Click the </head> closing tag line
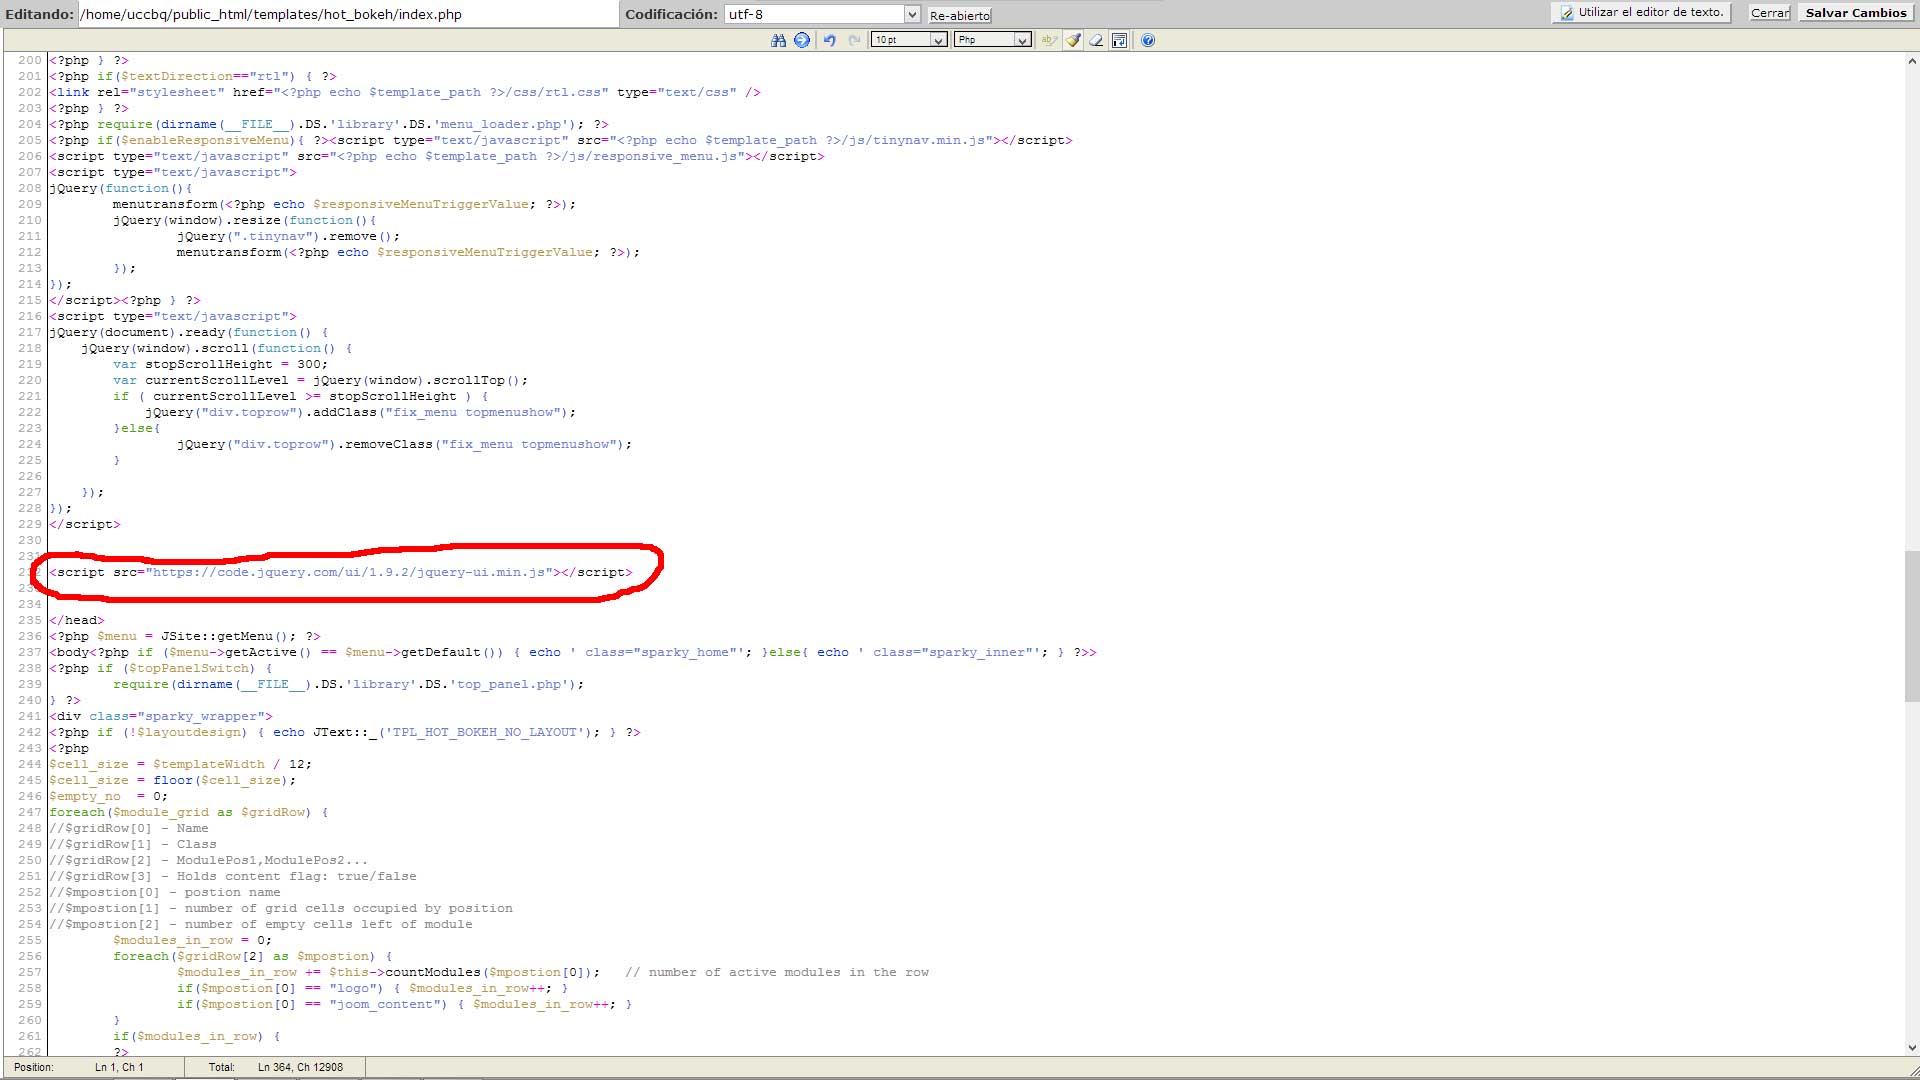The width and height of the screenshot is (1920, 1080). click(77, 620)
